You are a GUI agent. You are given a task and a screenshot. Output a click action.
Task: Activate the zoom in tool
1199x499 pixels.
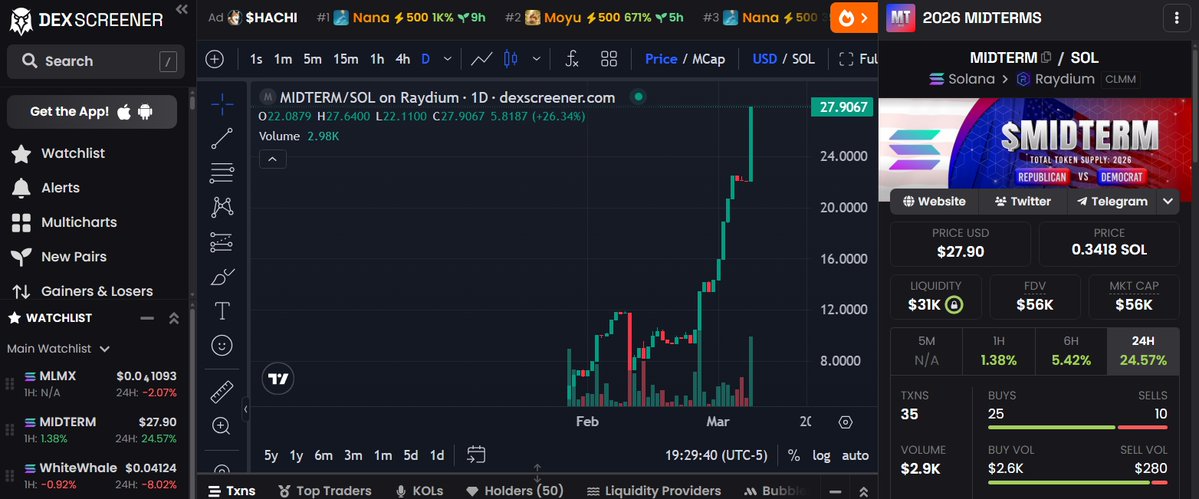point(222,426)
